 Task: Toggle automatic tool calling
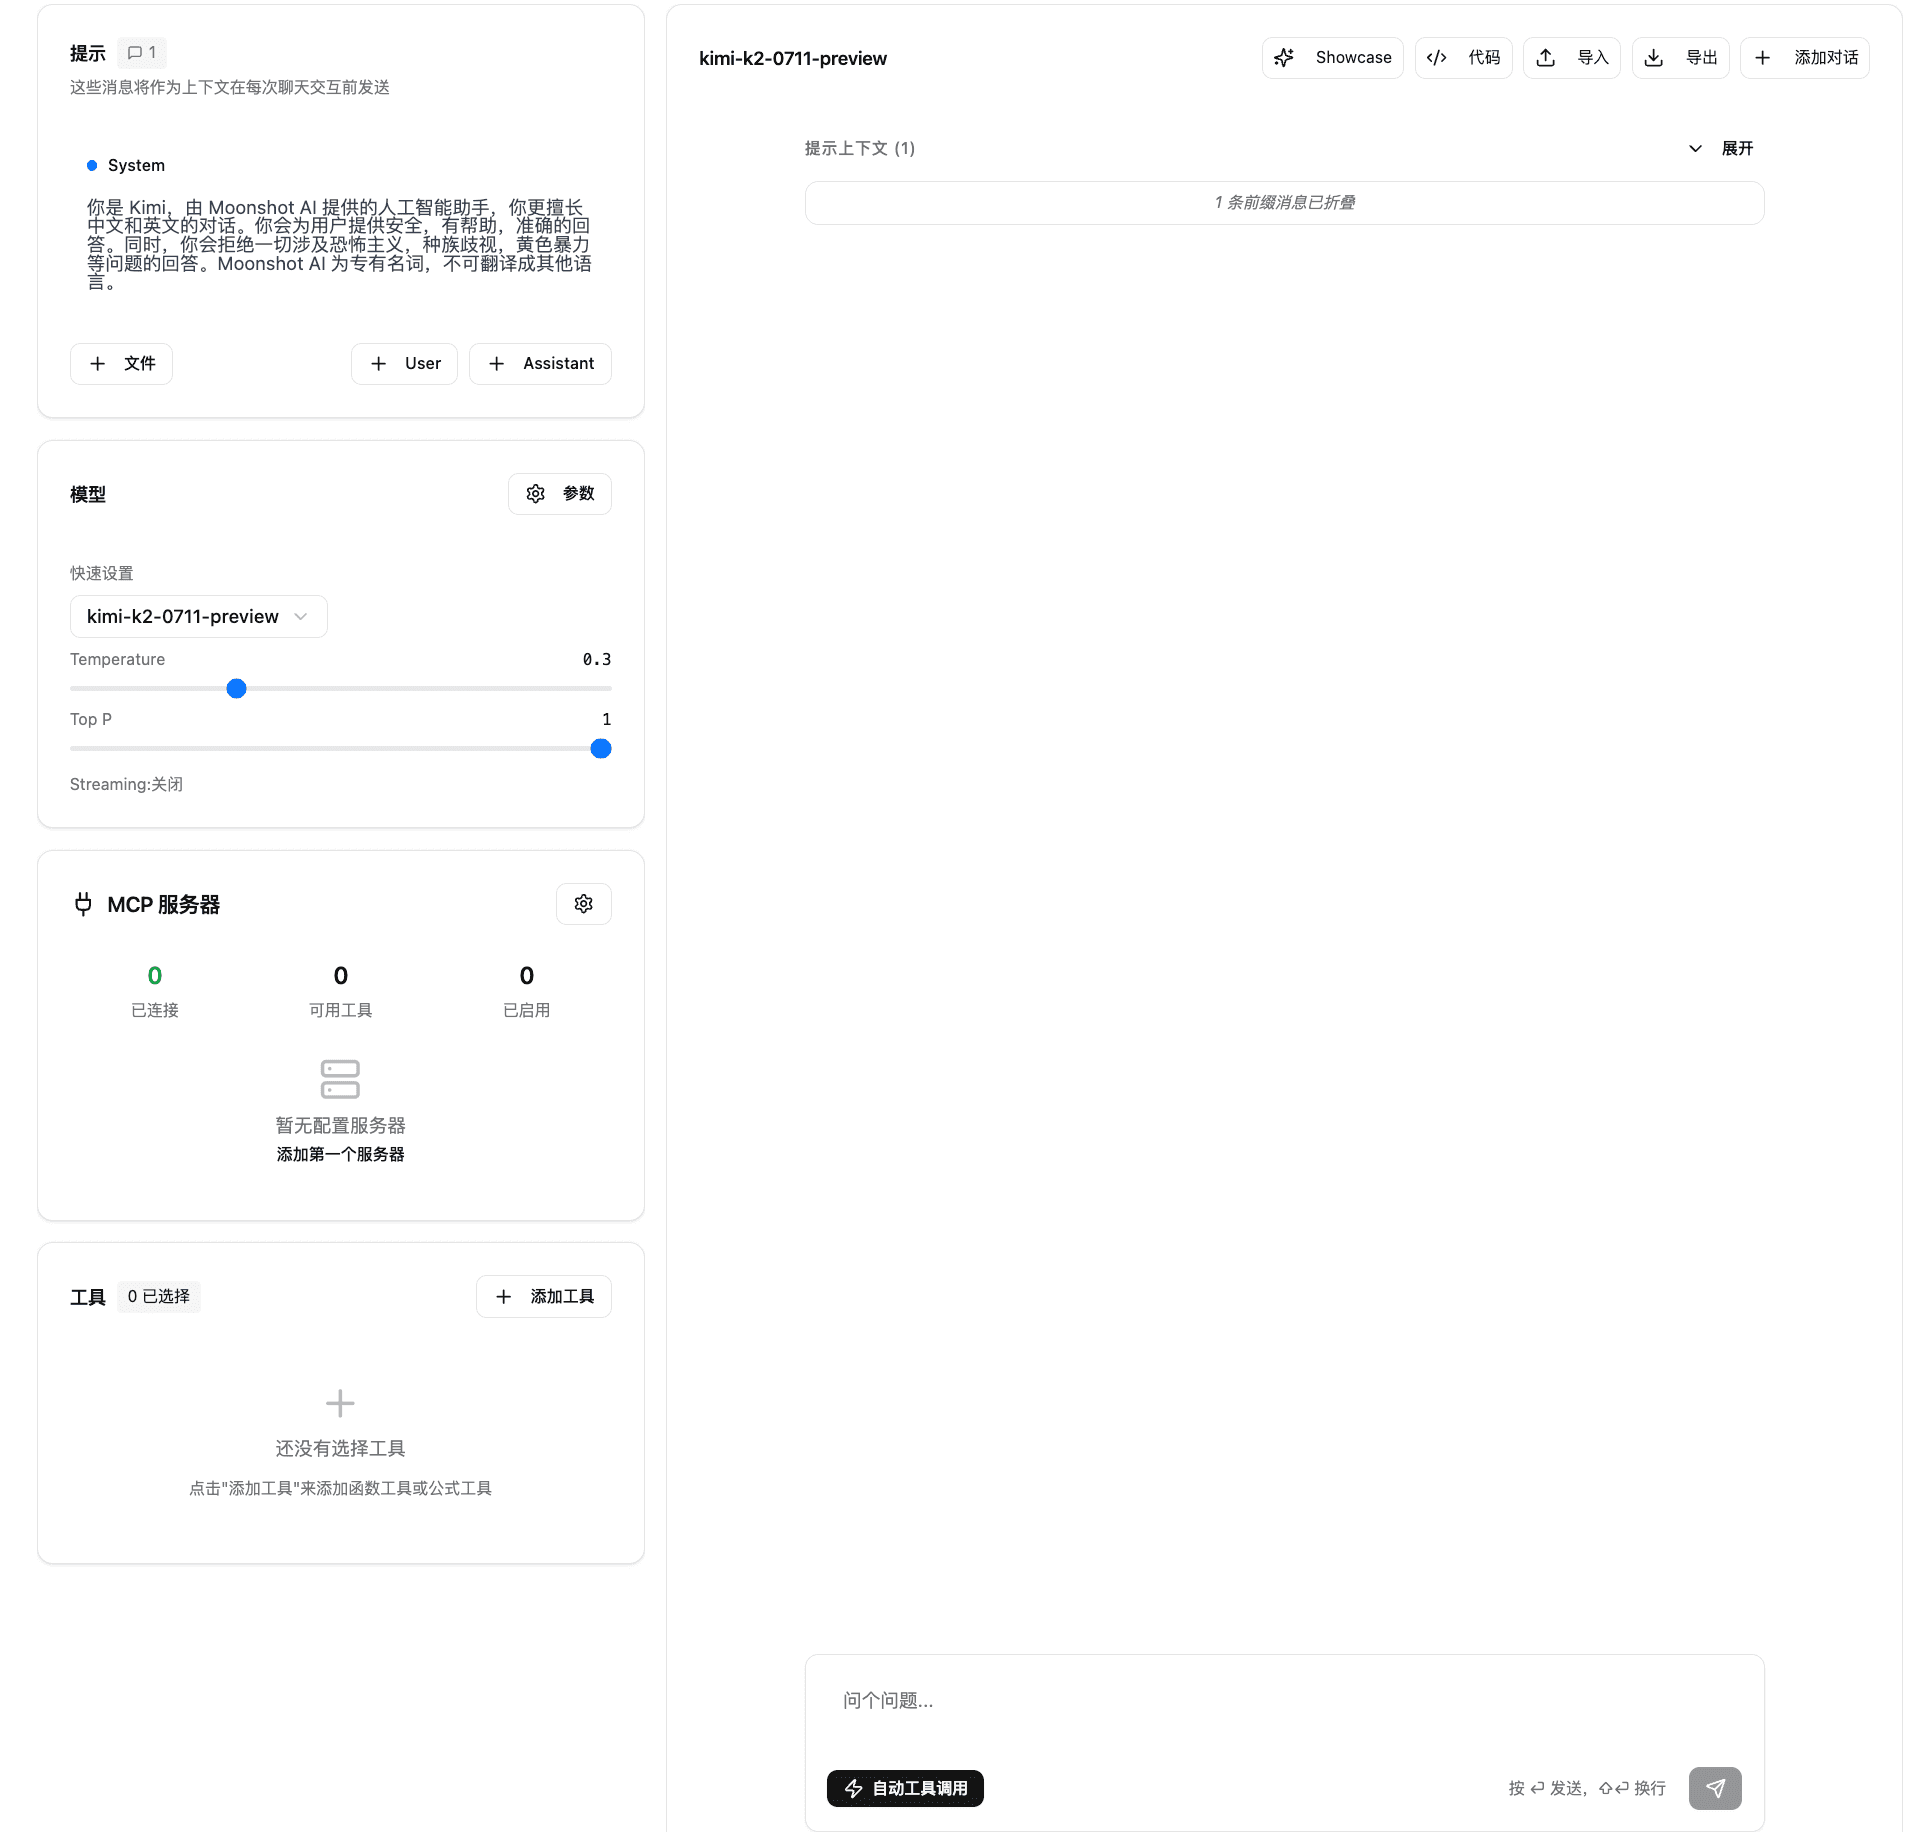click(905, 1788)
